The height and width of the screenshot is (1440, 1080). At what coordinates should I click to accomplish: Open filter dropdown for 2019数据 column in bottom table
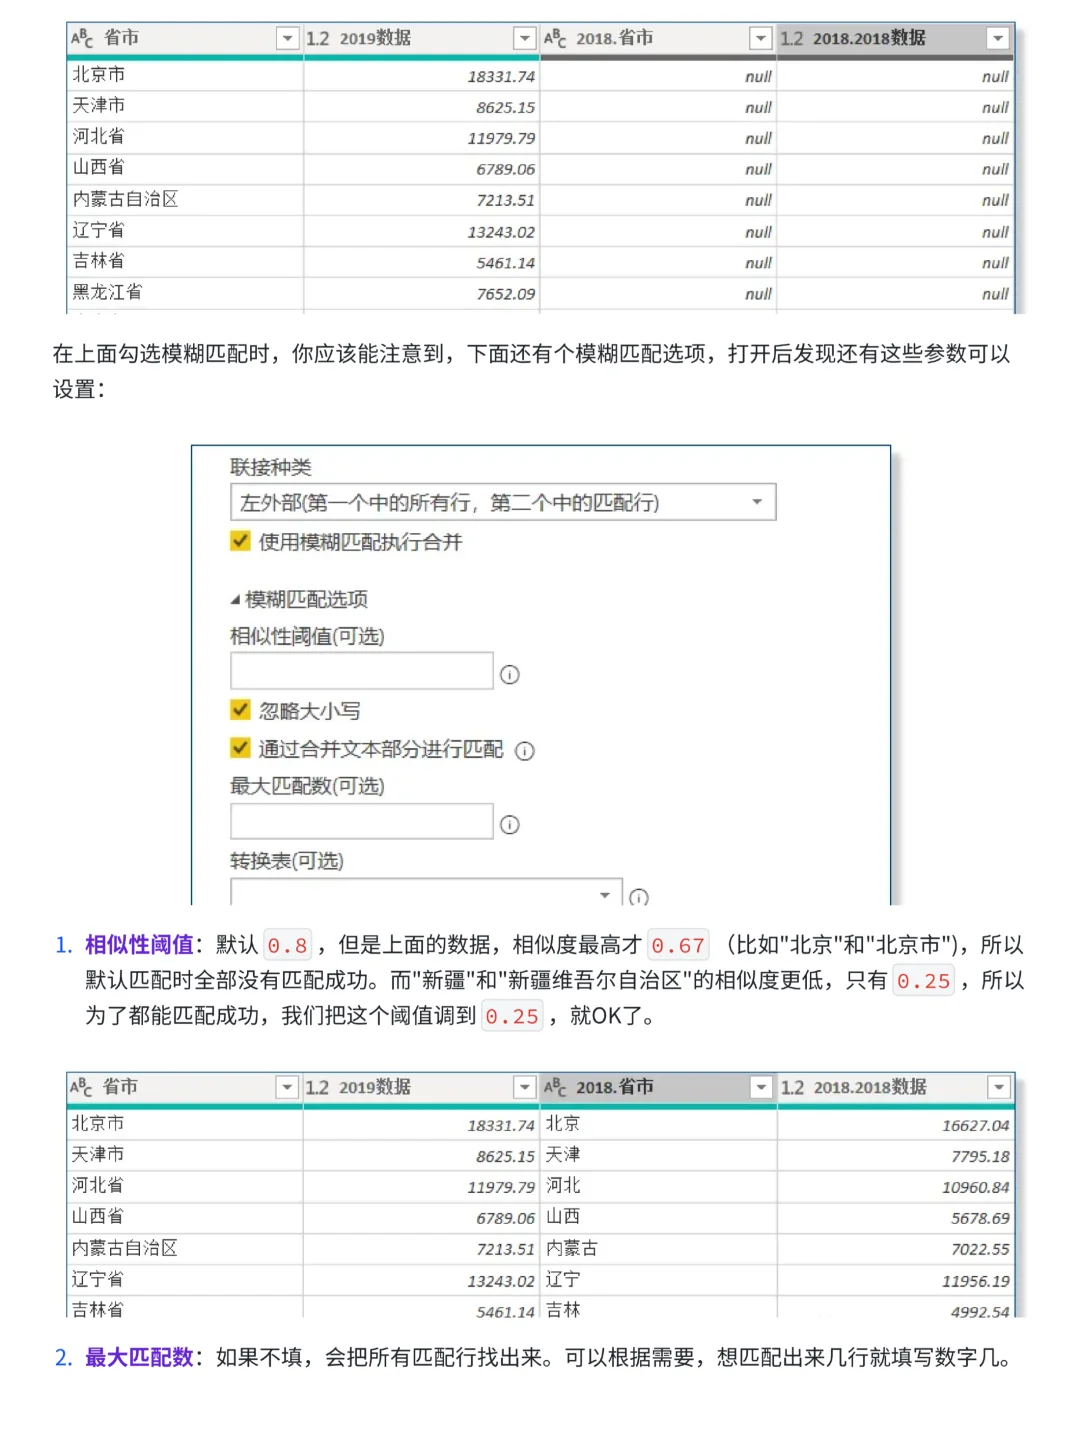524,1088
